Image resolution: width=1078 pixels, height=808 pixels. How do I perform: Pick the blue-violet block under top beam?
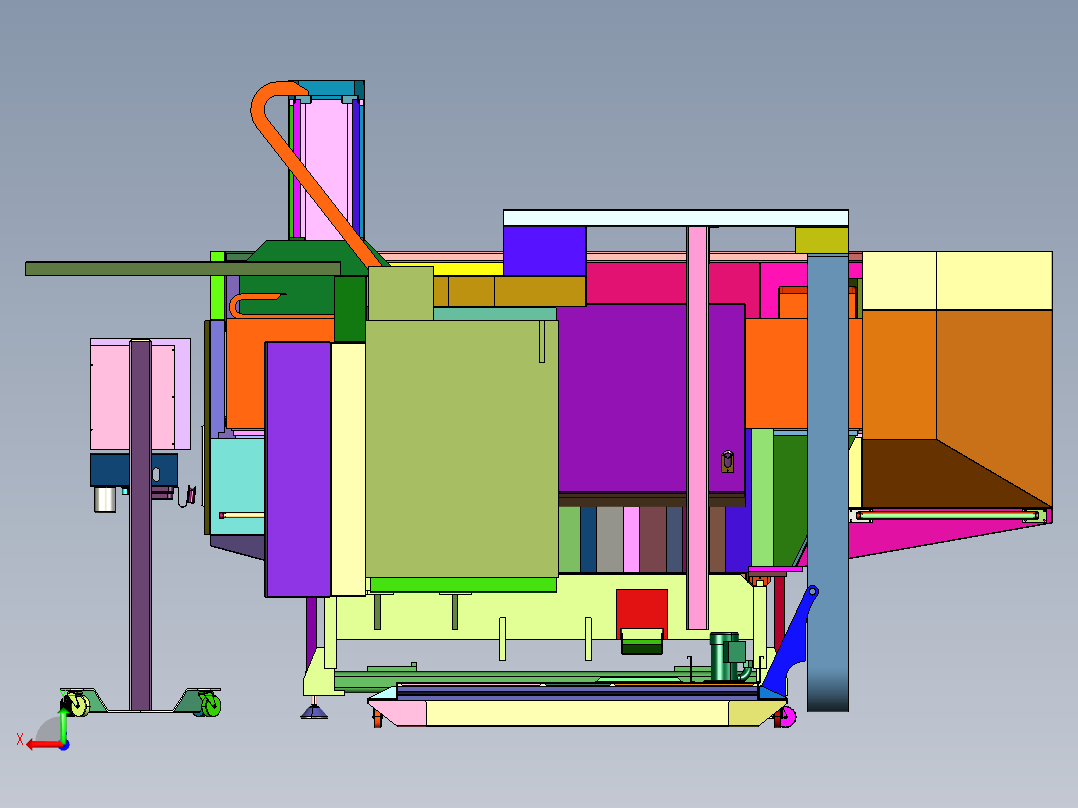544,251
